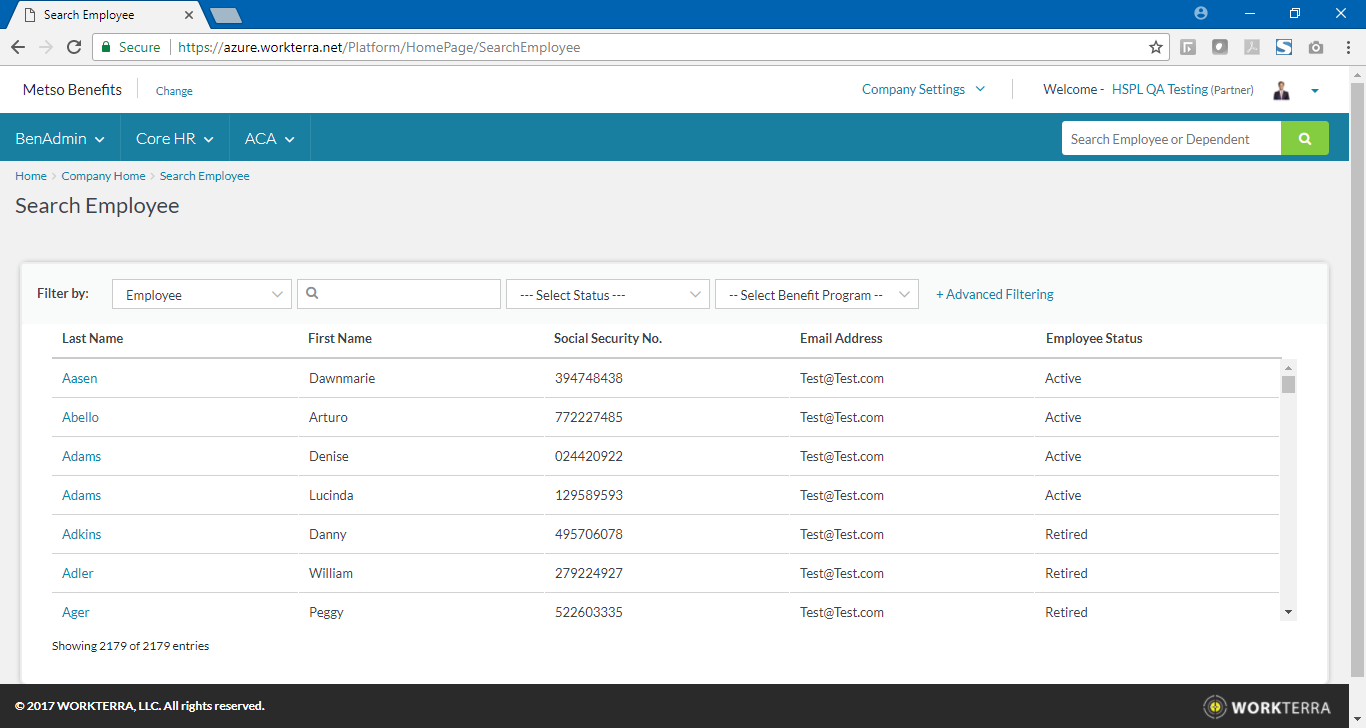Click SSN cell 394748438
The width and height of the screenshot is (1366, 728).
[589, 378]
